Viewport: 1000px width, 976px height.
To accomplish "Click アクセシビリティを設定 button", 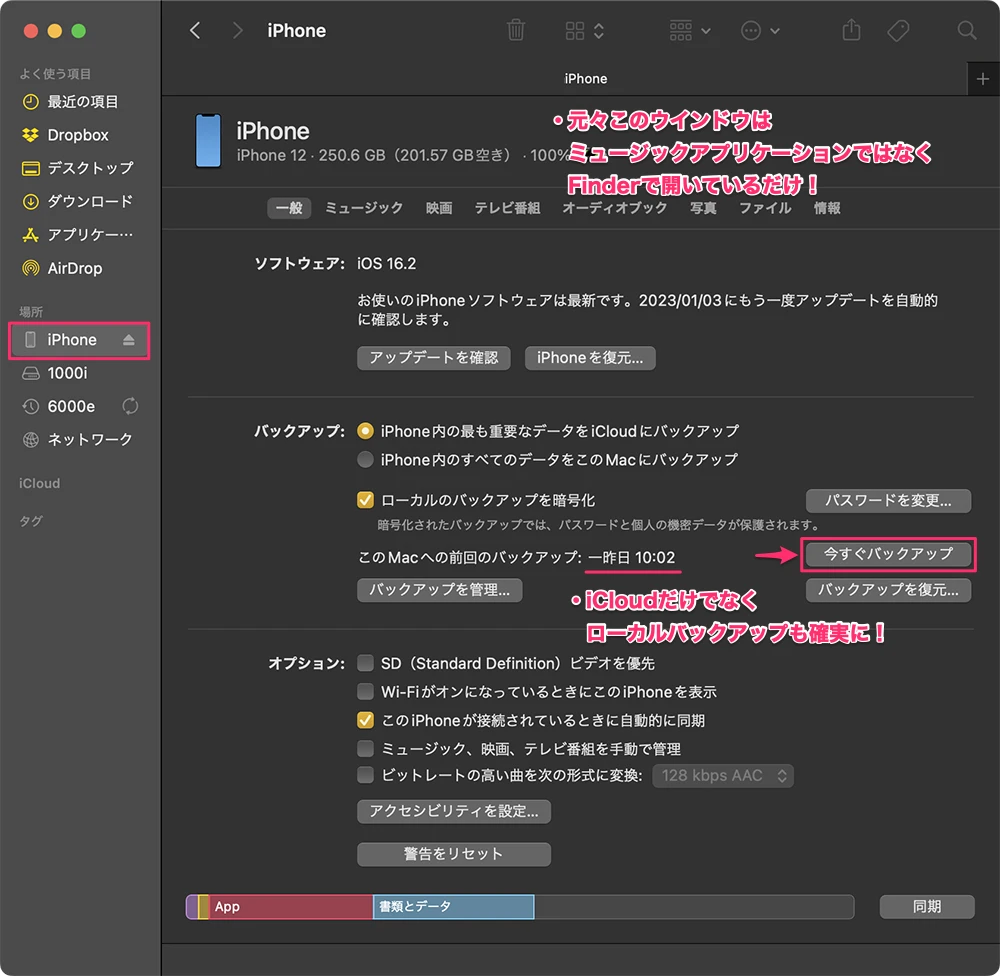I will 454,811.
